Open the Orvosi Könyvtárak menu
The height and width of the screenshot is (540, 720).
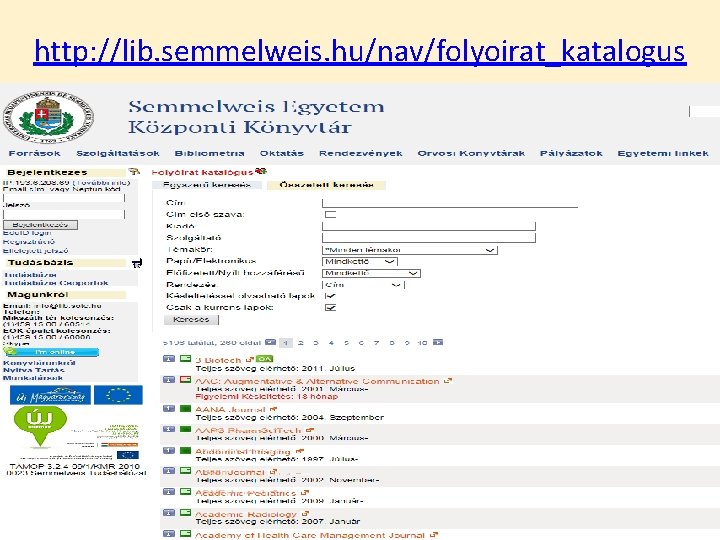tap(471, 153)
